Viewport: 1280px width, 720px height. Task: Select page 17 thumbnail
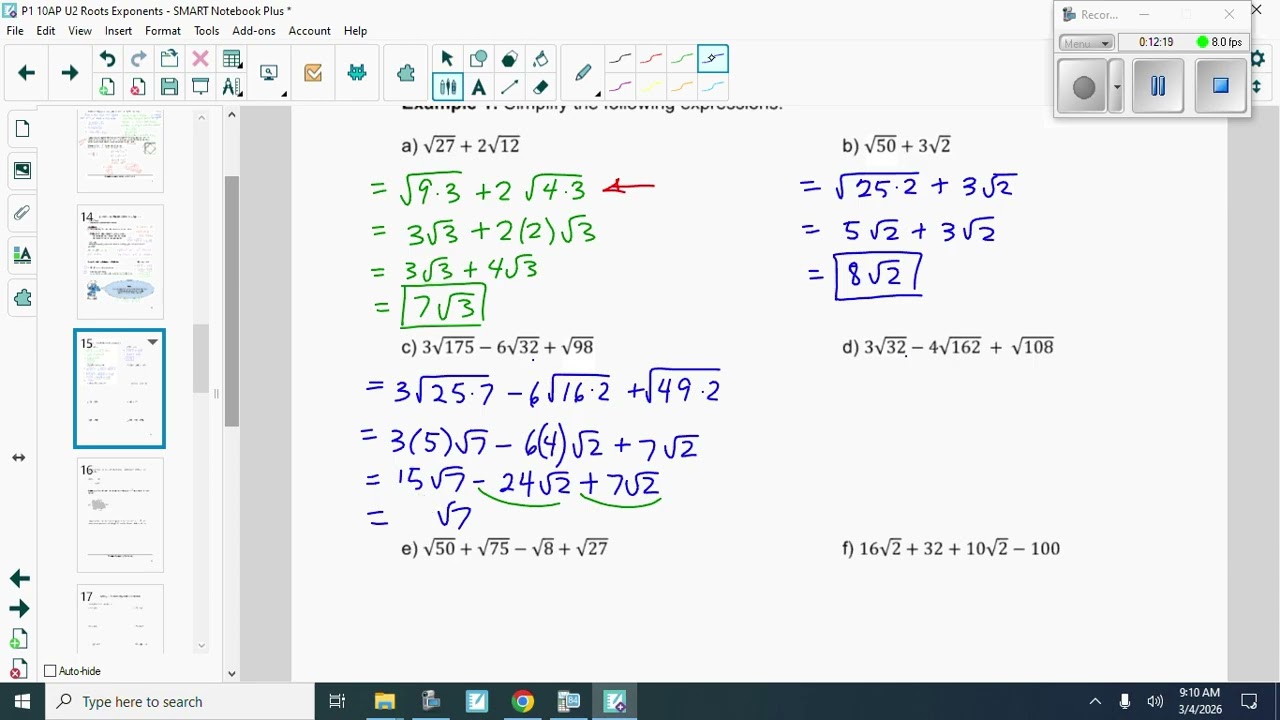120,618
